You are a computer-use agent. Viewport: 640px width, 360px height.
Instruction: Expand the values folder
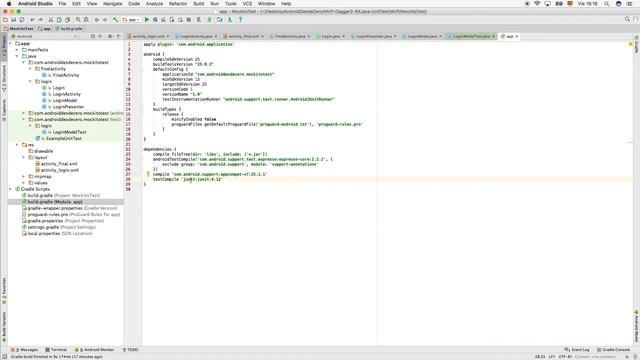[24, 183]
